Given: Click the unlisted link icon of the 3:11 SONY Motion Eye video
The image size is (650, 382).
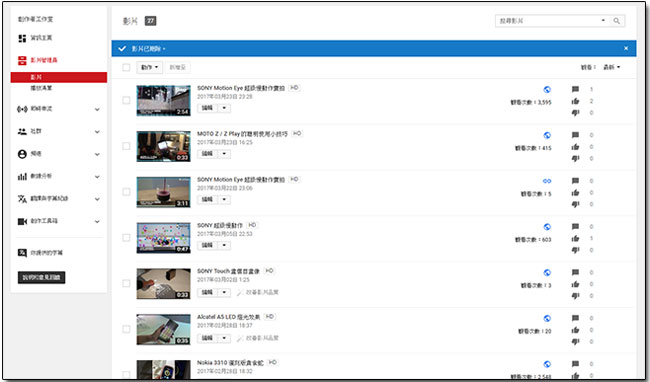Looking at the screenshot, I should point(547,181).
